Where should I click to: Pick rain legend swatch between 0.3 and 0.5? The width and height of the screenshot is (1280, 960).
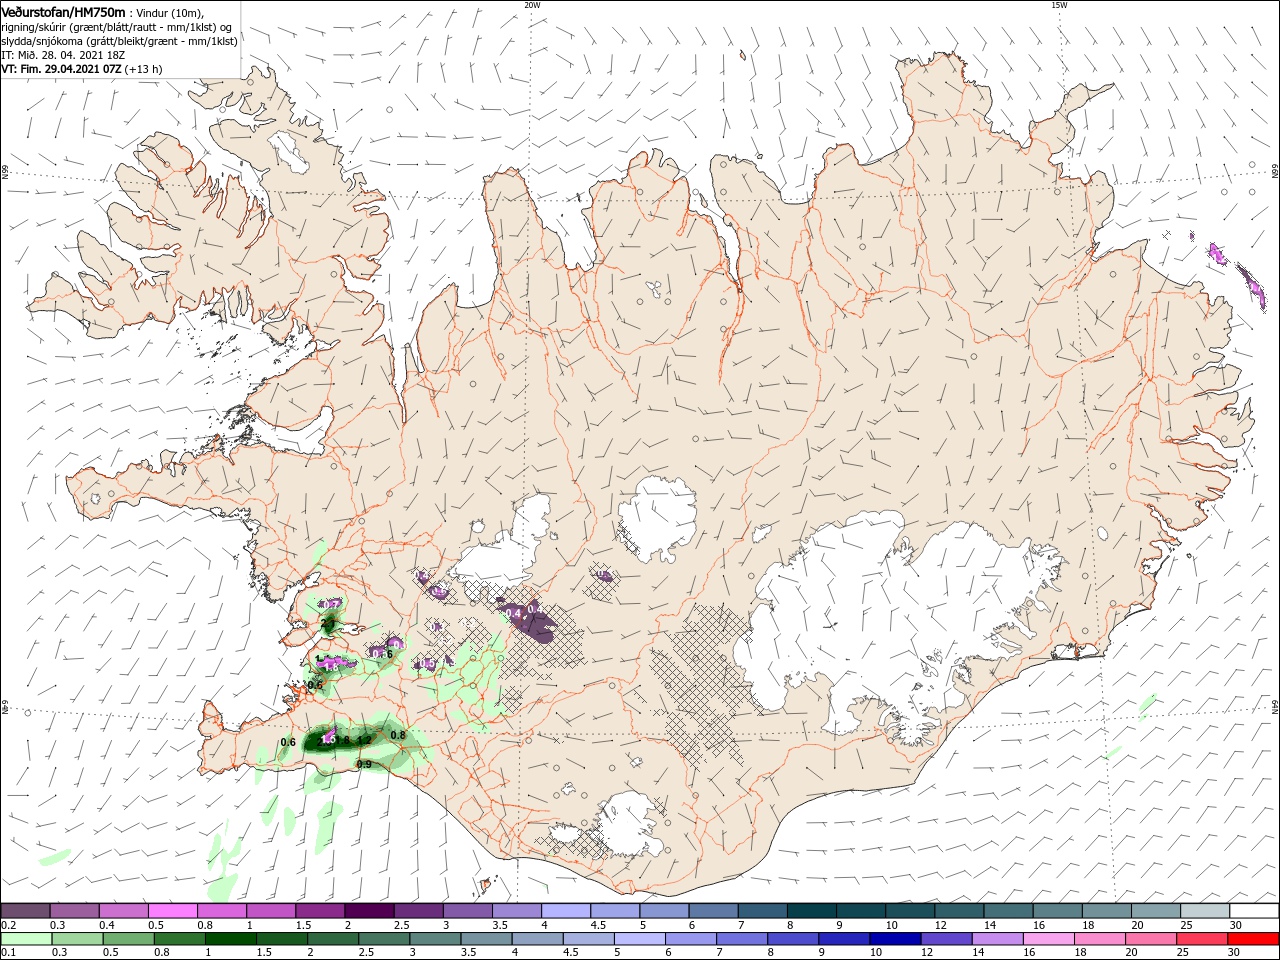pos(77,939)
